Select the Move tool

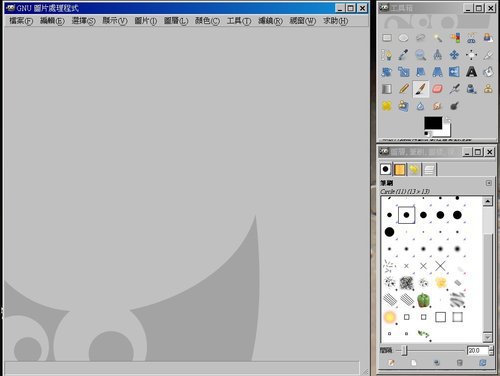(455, 55)
